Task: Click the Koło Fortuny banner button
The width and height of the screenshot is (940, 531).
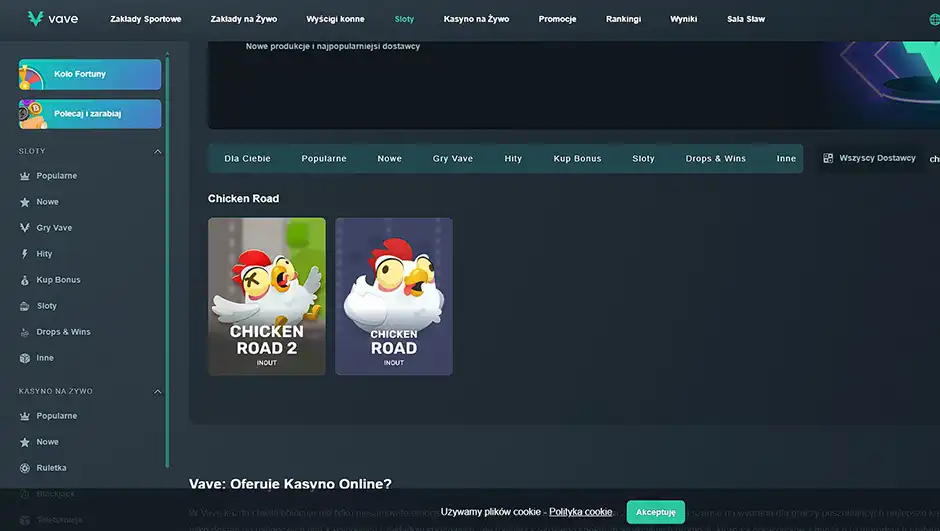Action: (90, 74)
